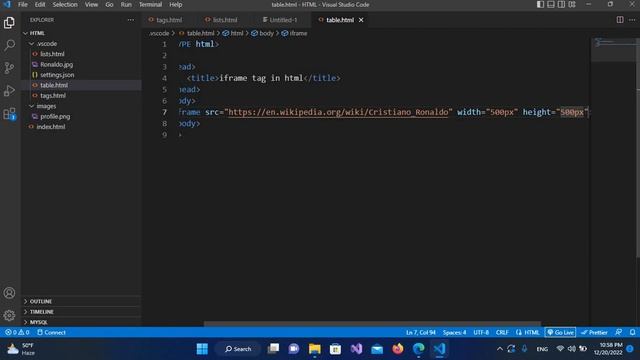
Task: Click the horizontal editor scrollbar
Action: tap(372, 324)
